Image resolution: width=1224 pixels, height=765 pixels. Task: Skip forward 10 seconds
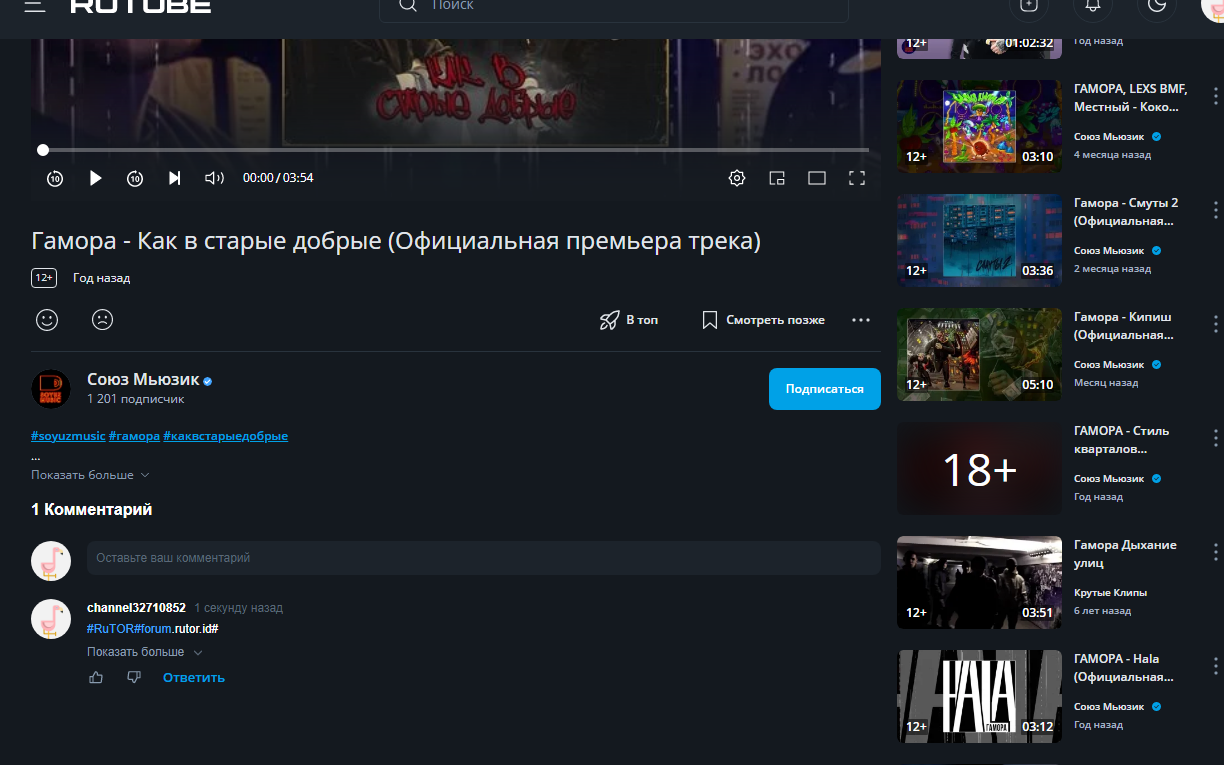[x=135, y=178]
